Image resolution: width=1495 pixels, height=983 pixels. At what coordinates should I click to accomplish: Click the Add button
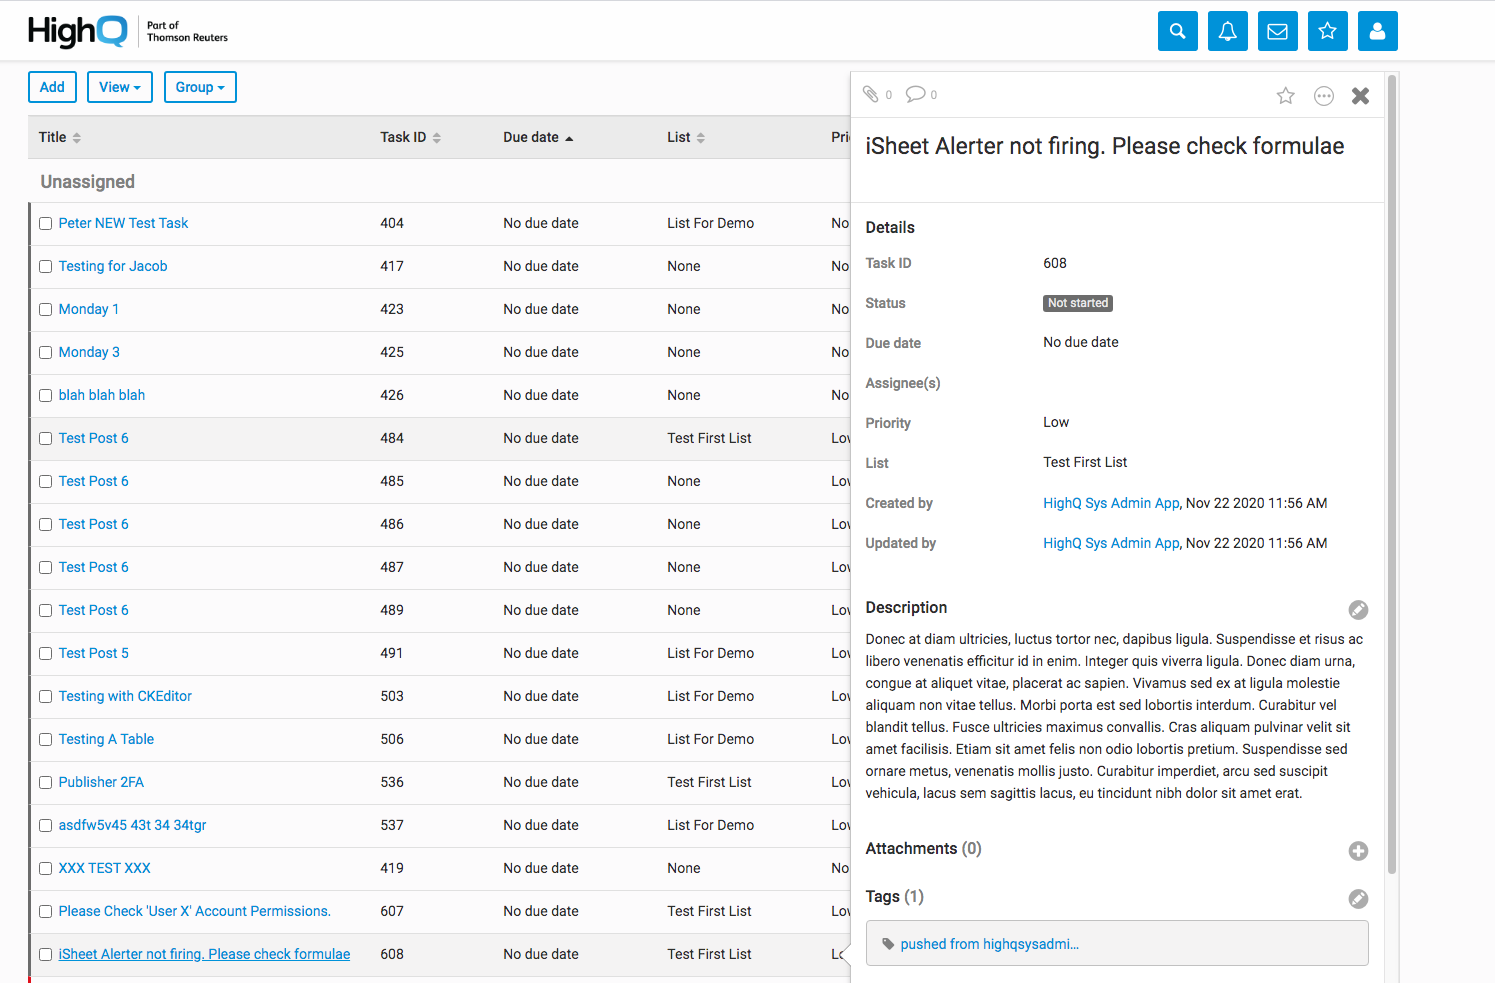click(x=52, y=87)
